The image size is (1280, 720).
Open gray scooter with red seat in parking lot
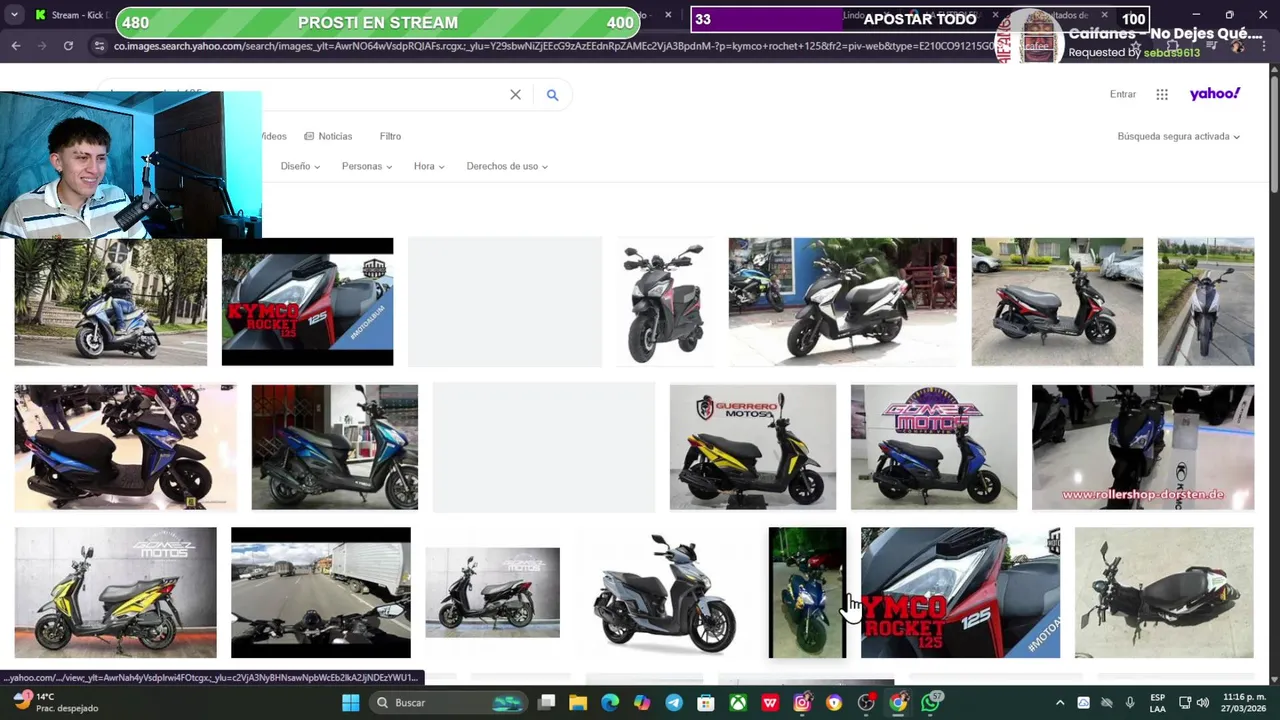pos(1057,302)
